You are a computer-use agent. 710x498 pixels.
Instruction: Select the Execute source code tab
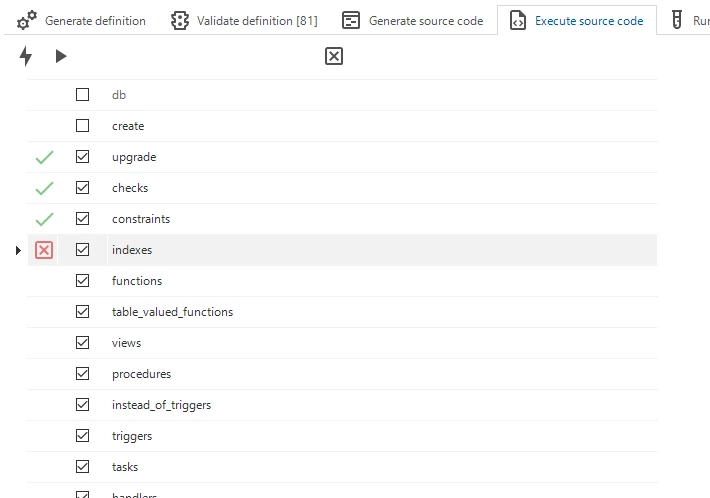[x=577, y=20]
